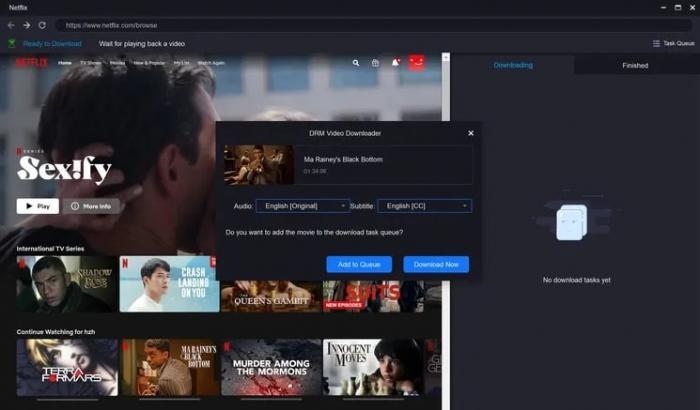Resume Ma Rainey's Black Bottom in Continue Watching
Screen dimensions: 700x410
click(169, 367)
